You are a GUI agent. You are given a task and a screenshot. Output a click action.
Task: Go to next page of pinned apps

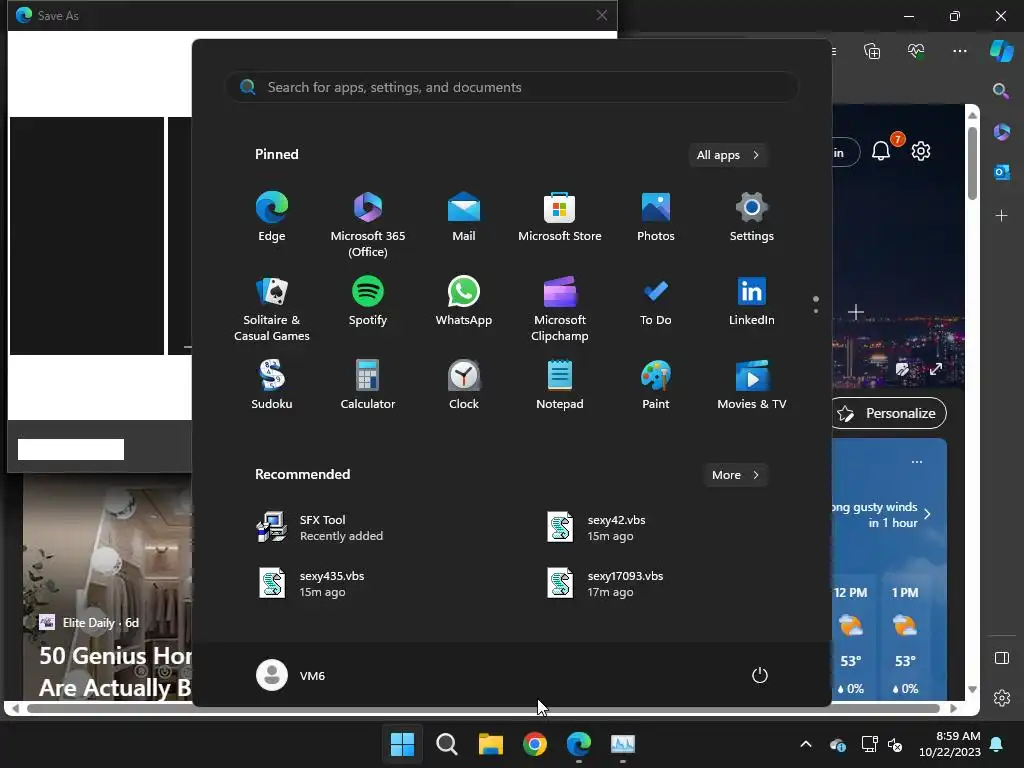[816, 311]
